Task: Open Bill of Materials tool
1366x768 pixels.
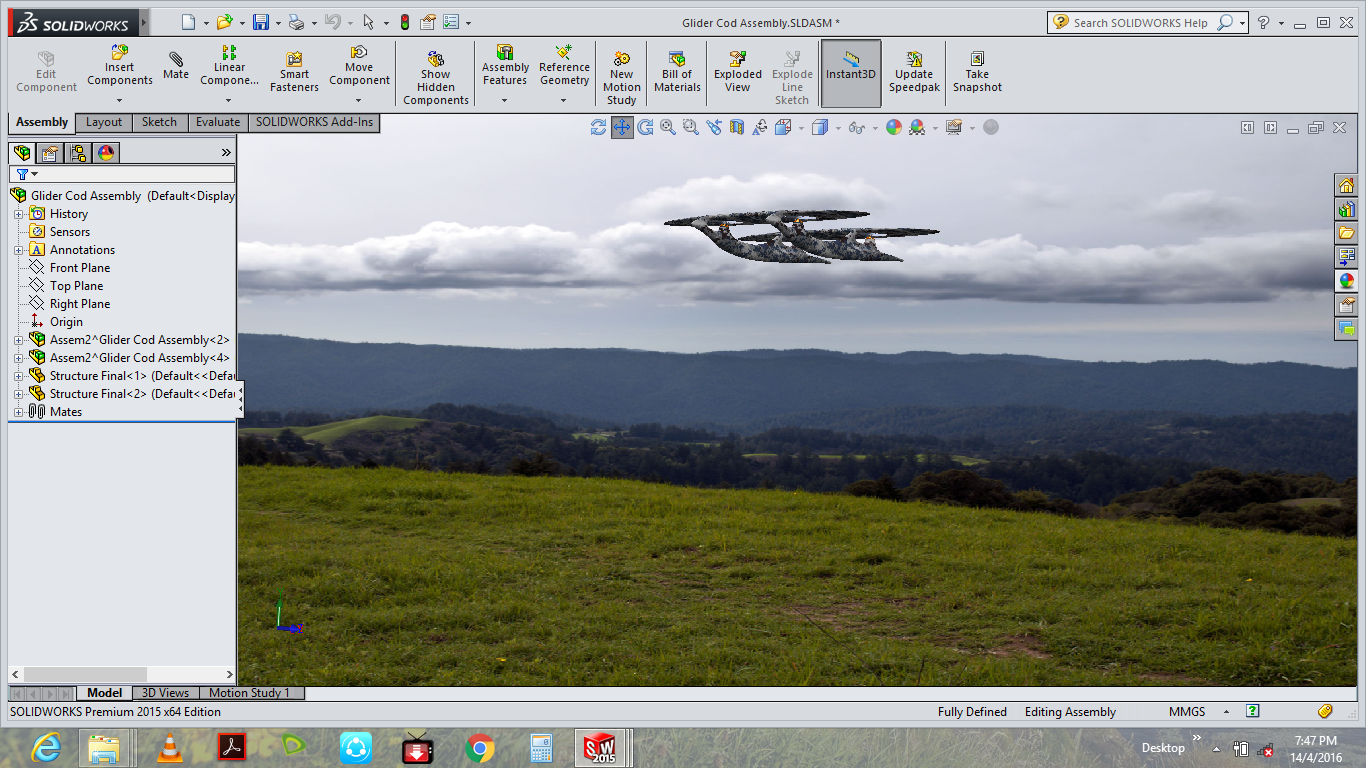Action: 677,72
